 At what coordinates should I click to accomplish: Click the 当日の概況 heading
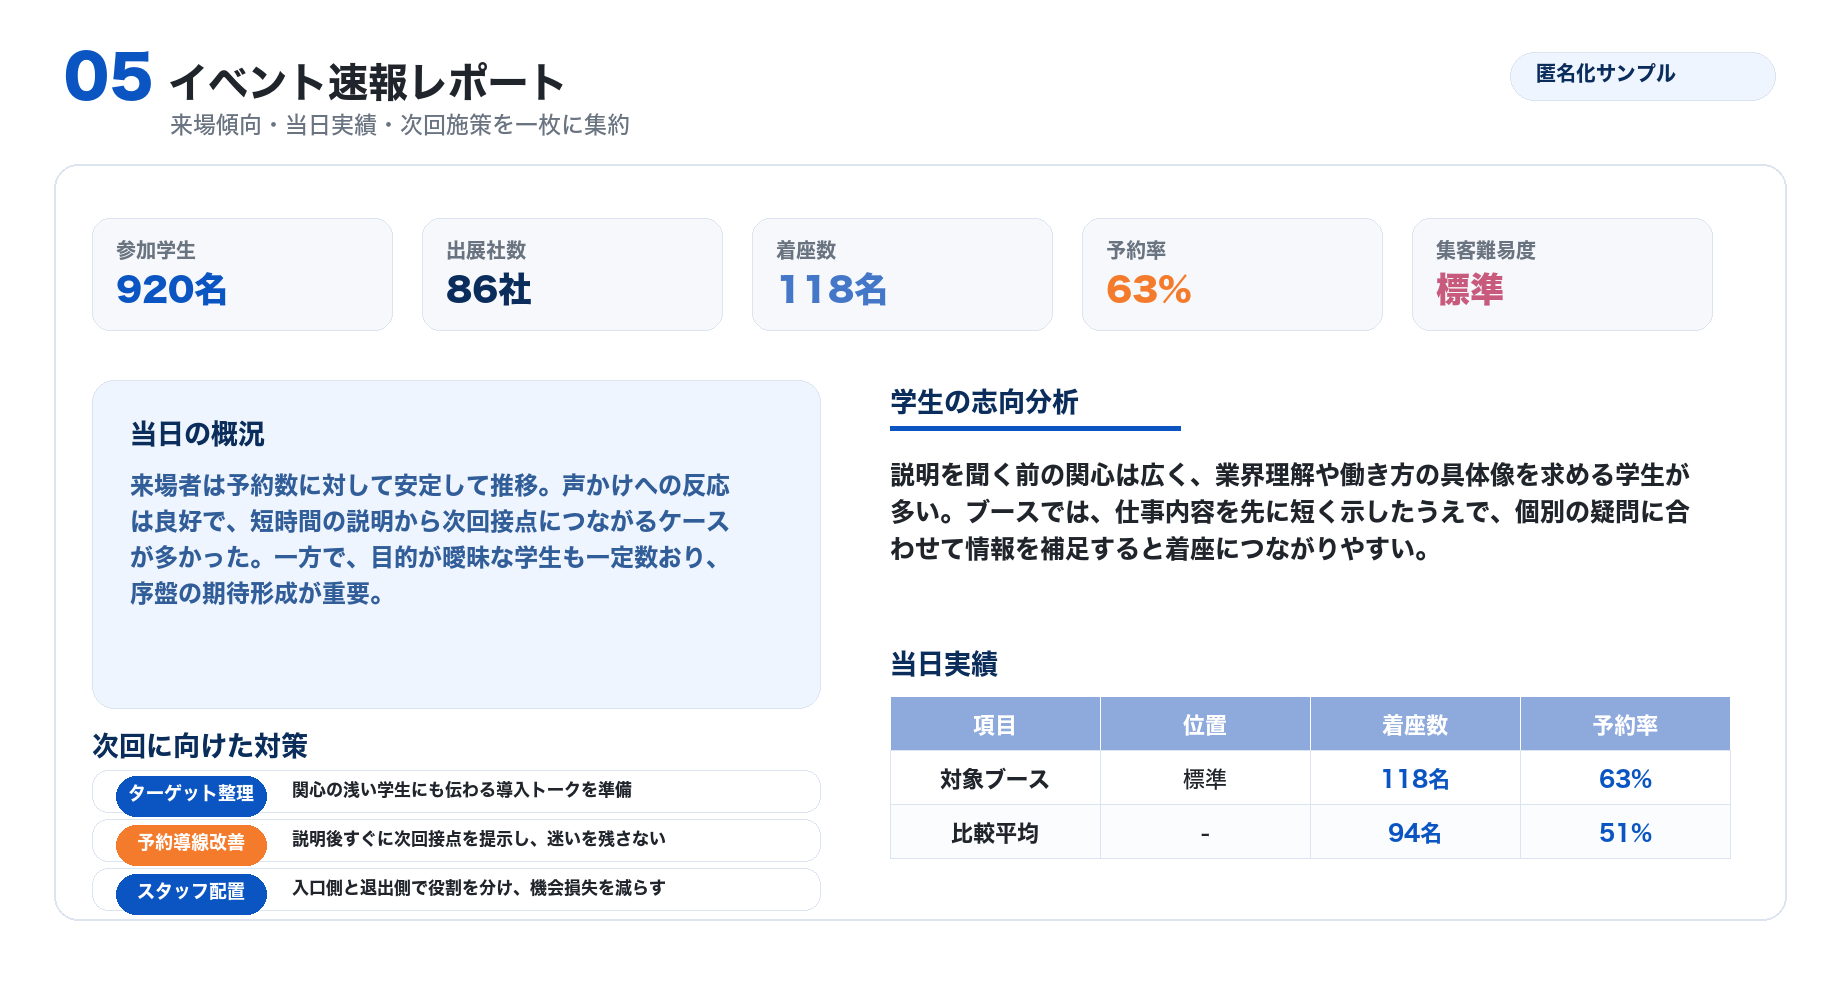tap(197, 434)
